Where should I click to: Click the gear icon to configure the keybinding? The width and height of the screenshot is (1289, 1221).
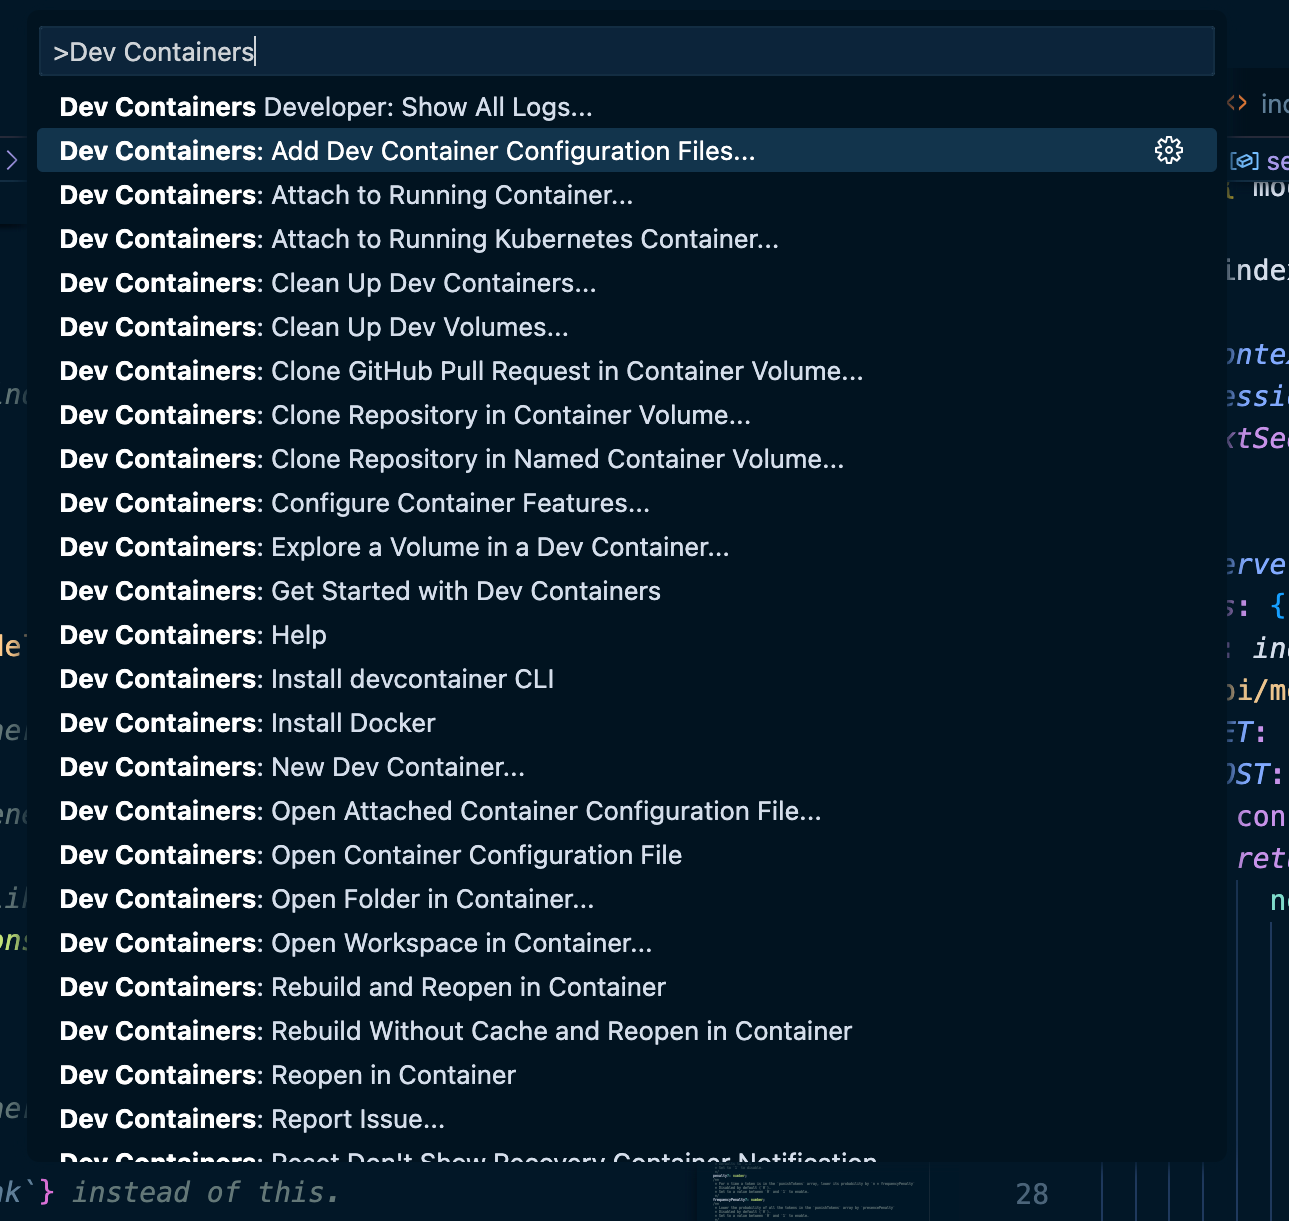[1168, 151]
